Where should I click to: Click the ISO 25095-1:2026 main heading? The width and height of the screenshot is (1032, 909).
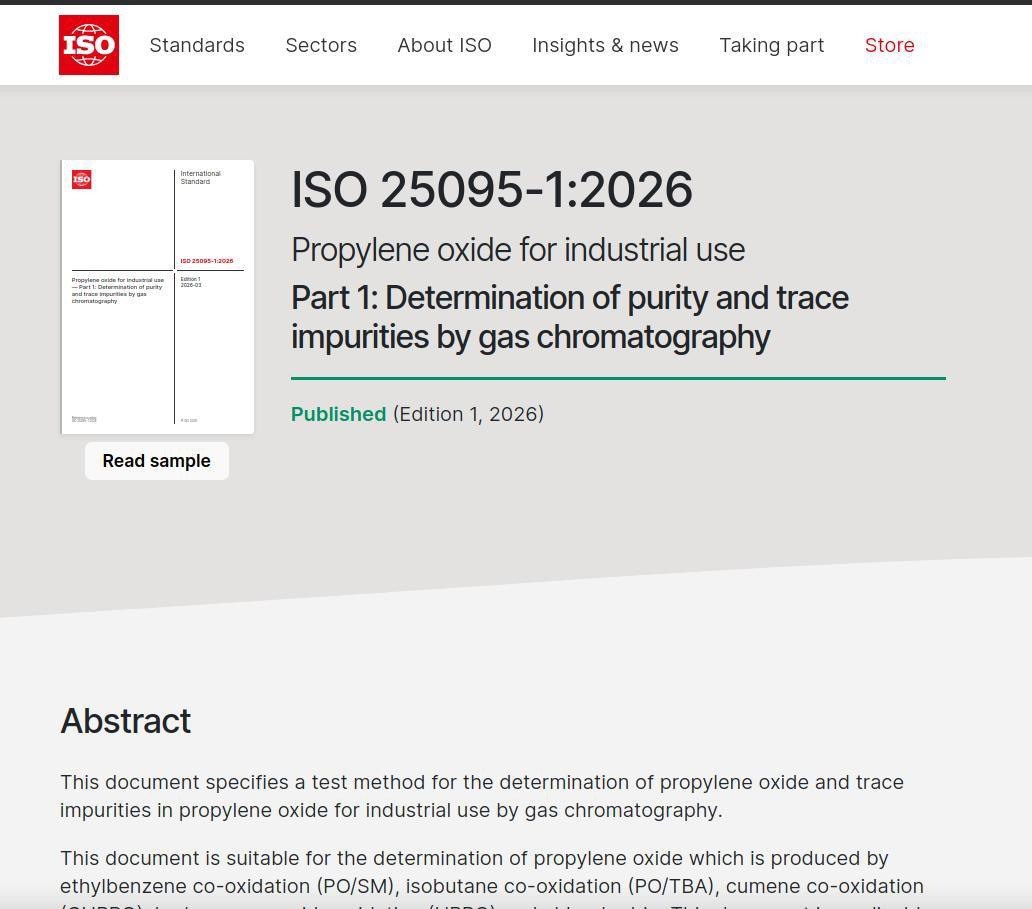click(x=492, y=190)
